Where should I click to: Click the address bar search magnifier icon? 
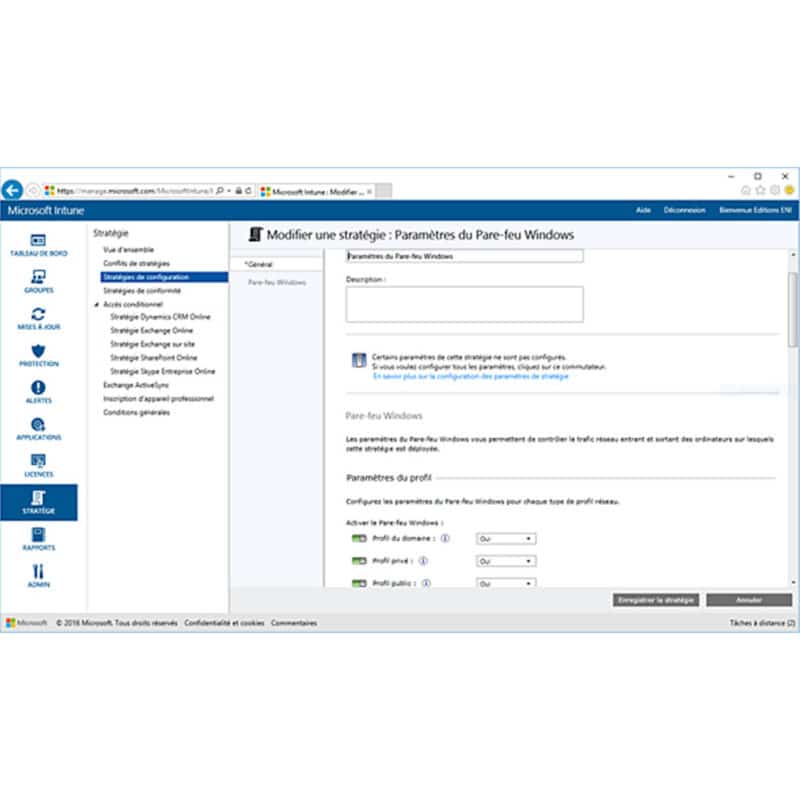pos(220,191)
